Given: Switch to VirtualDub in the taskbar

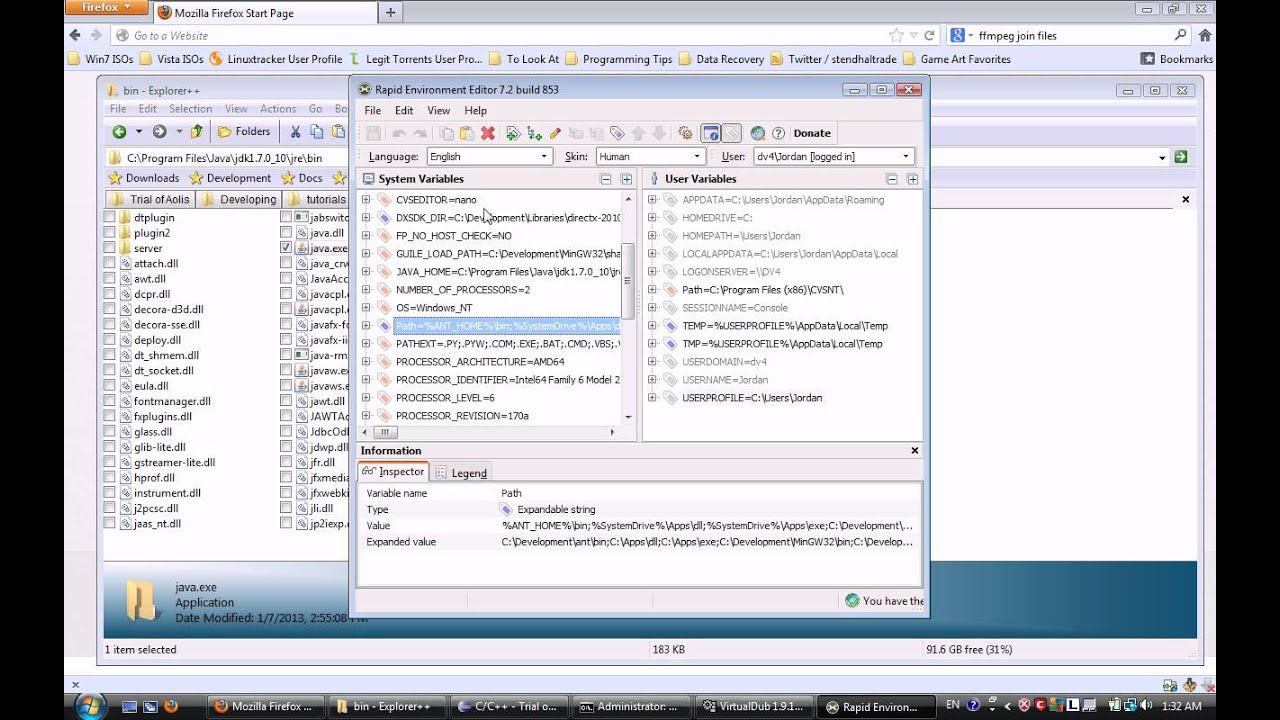Looking at the screenshot, I should [x=751, y=706].
